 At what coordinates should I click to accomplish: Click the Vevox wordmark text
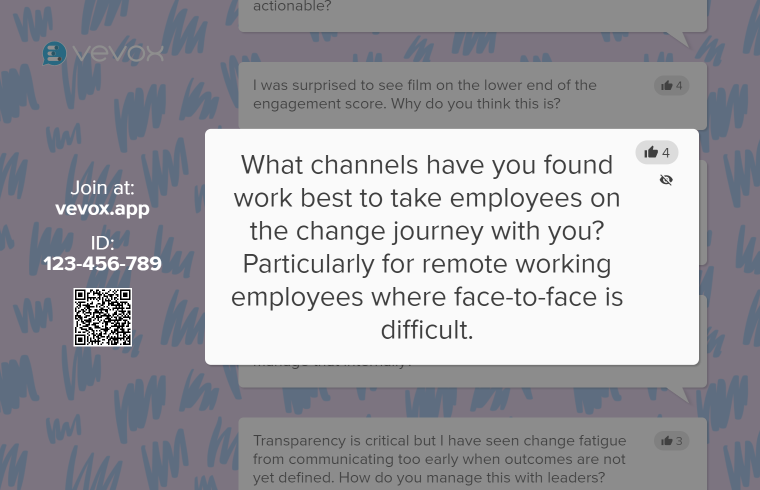(118, 53)
